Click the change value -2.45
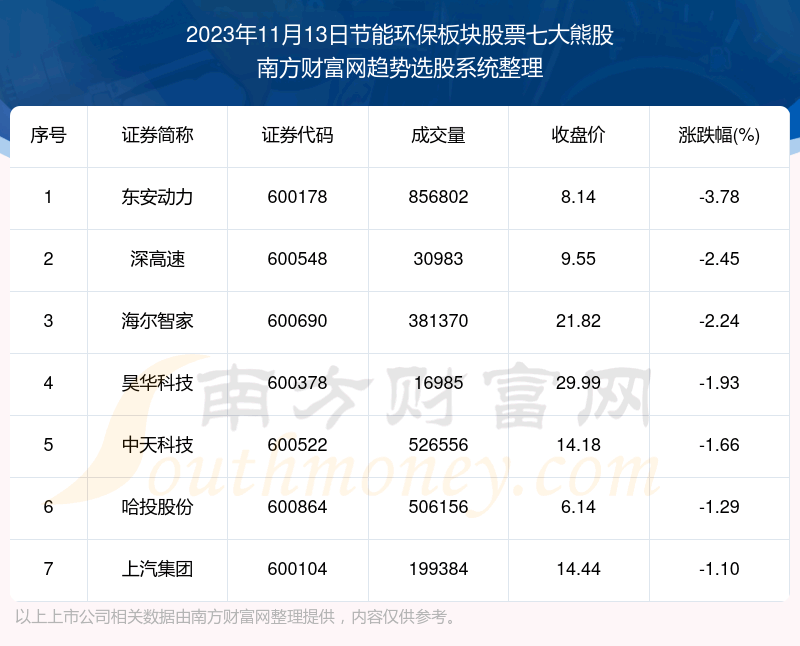 (x=719, y=259)
